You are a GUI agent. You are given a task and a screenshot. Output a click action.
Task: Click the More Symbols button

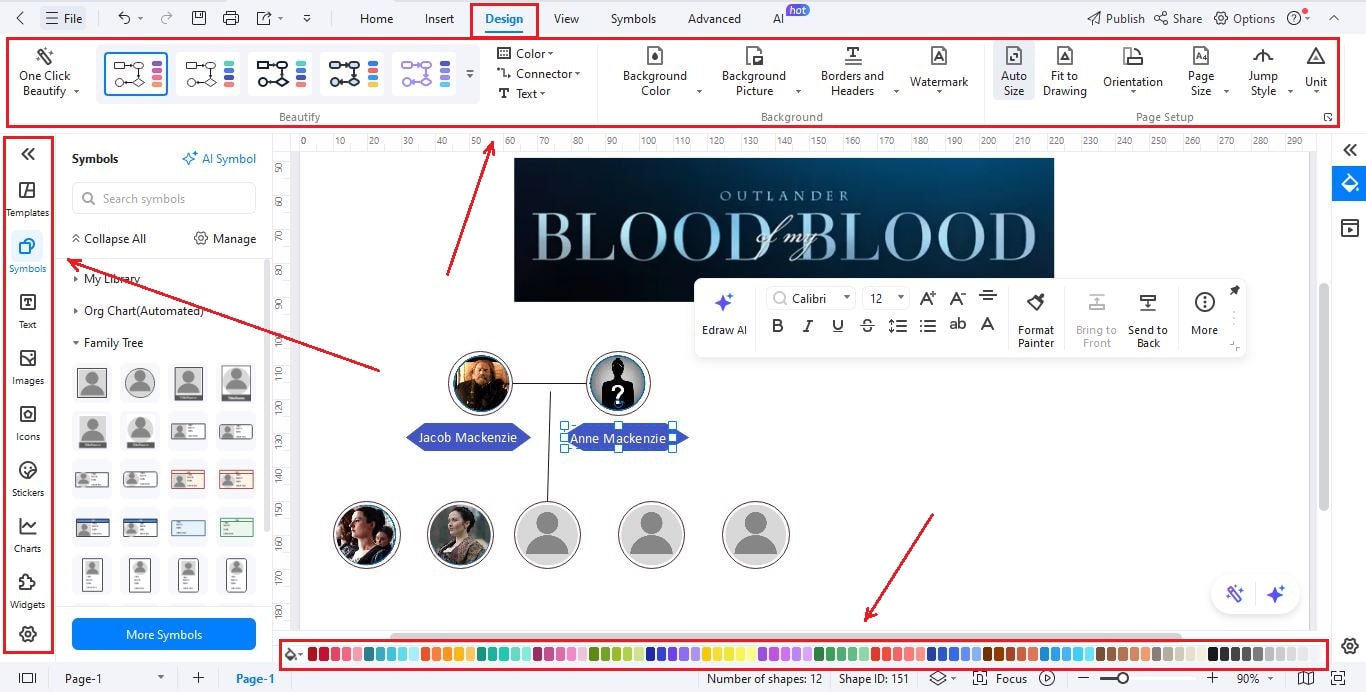(163, 634)
